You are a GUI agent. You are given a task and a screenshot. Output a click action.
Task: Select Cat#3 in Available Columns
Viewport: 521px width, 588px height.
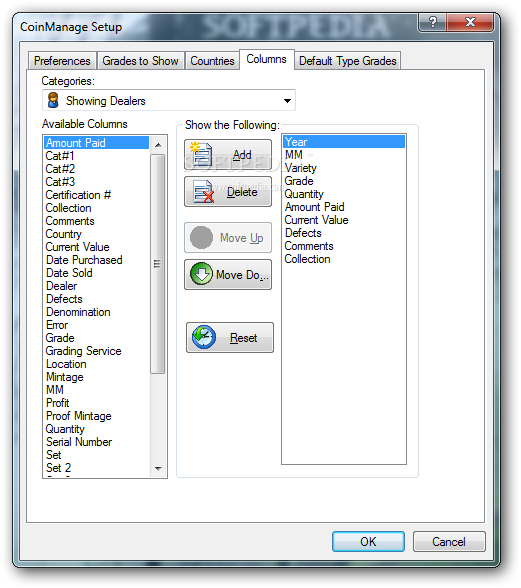pos(96,182)
